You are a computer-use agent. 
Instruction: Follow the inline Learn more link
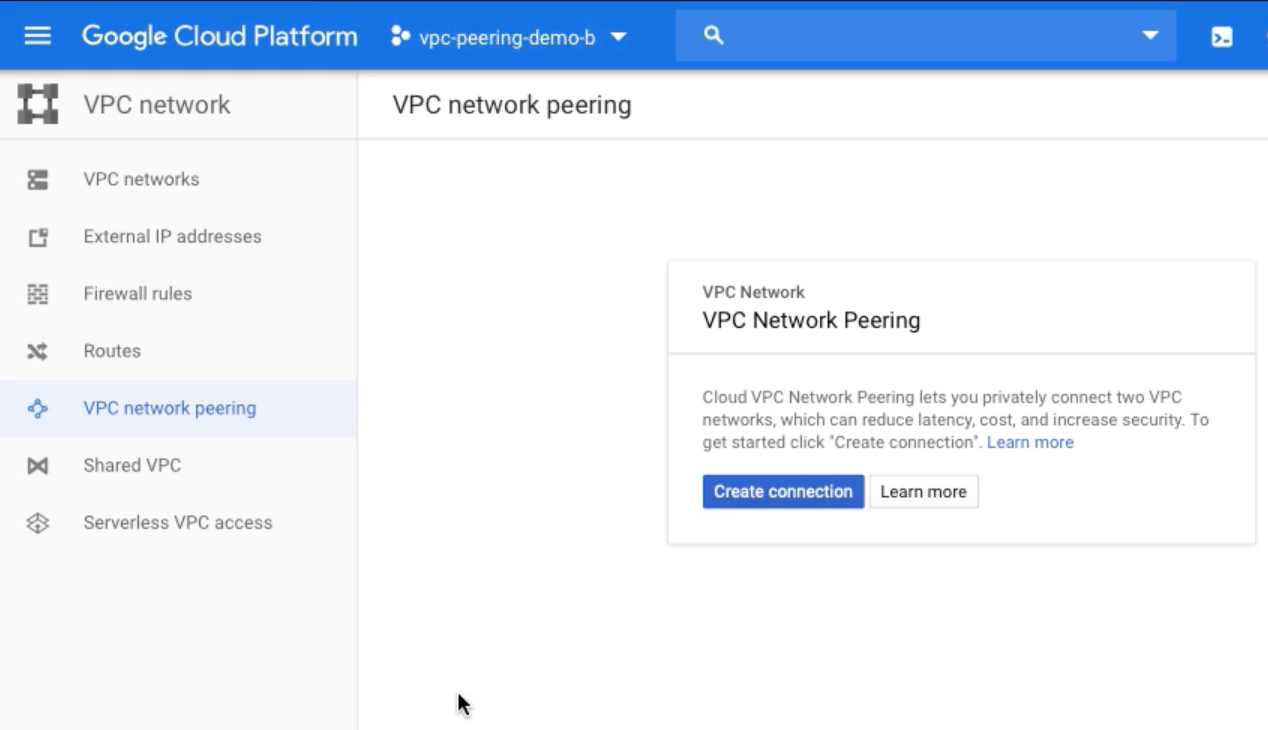point(1030,442)
